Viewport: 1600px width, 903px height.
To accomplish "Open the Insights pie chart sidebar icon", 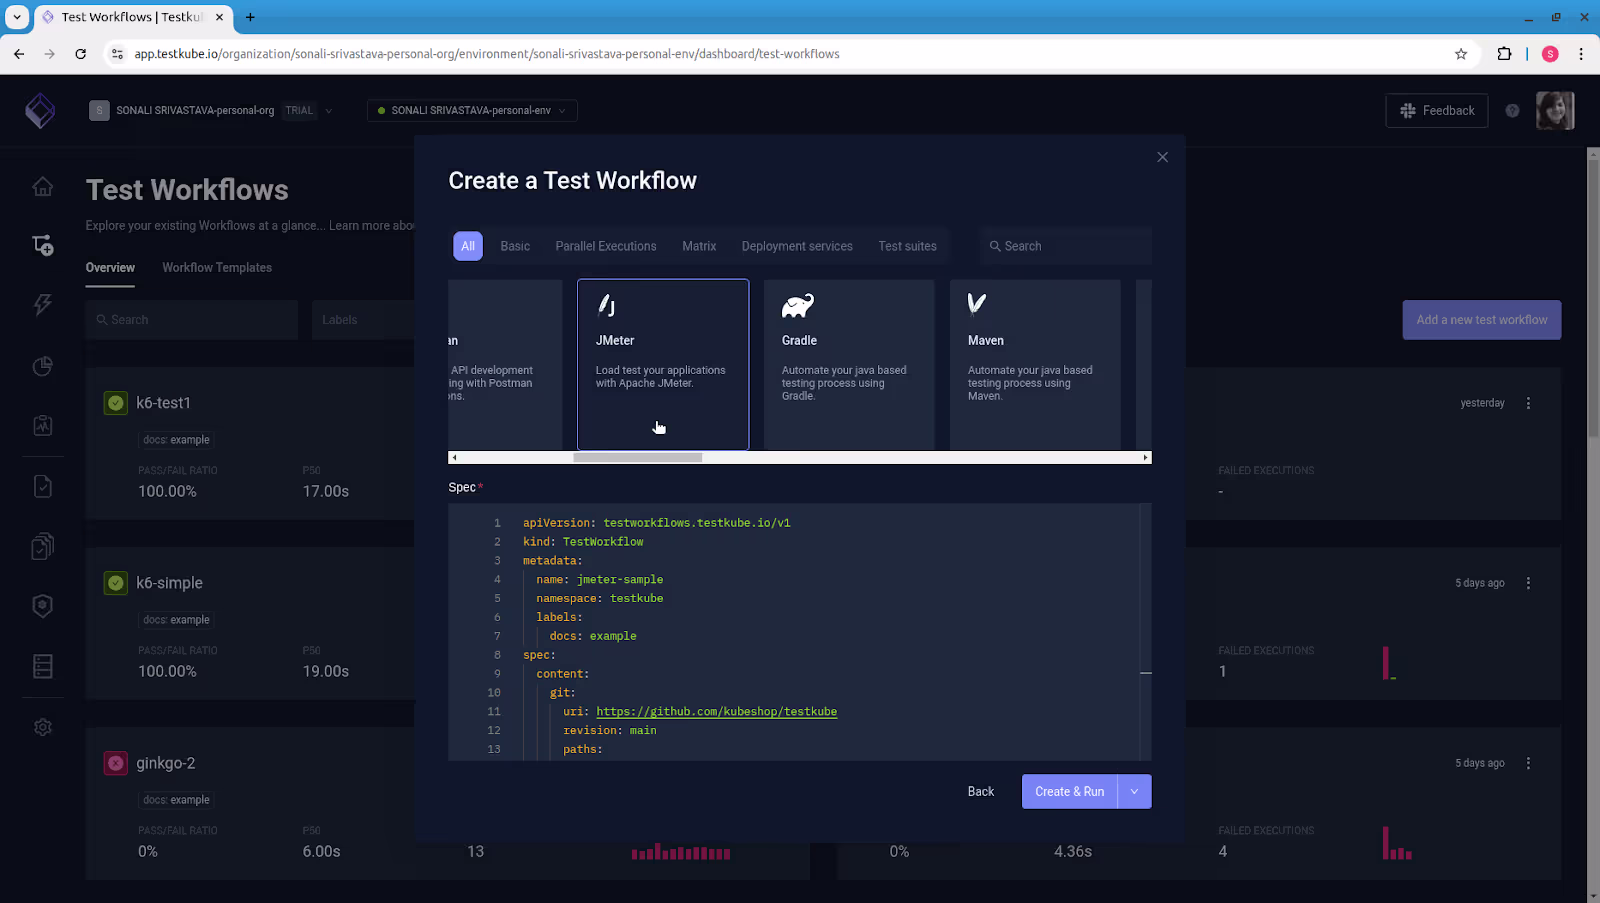I will (x=43, y=366).
